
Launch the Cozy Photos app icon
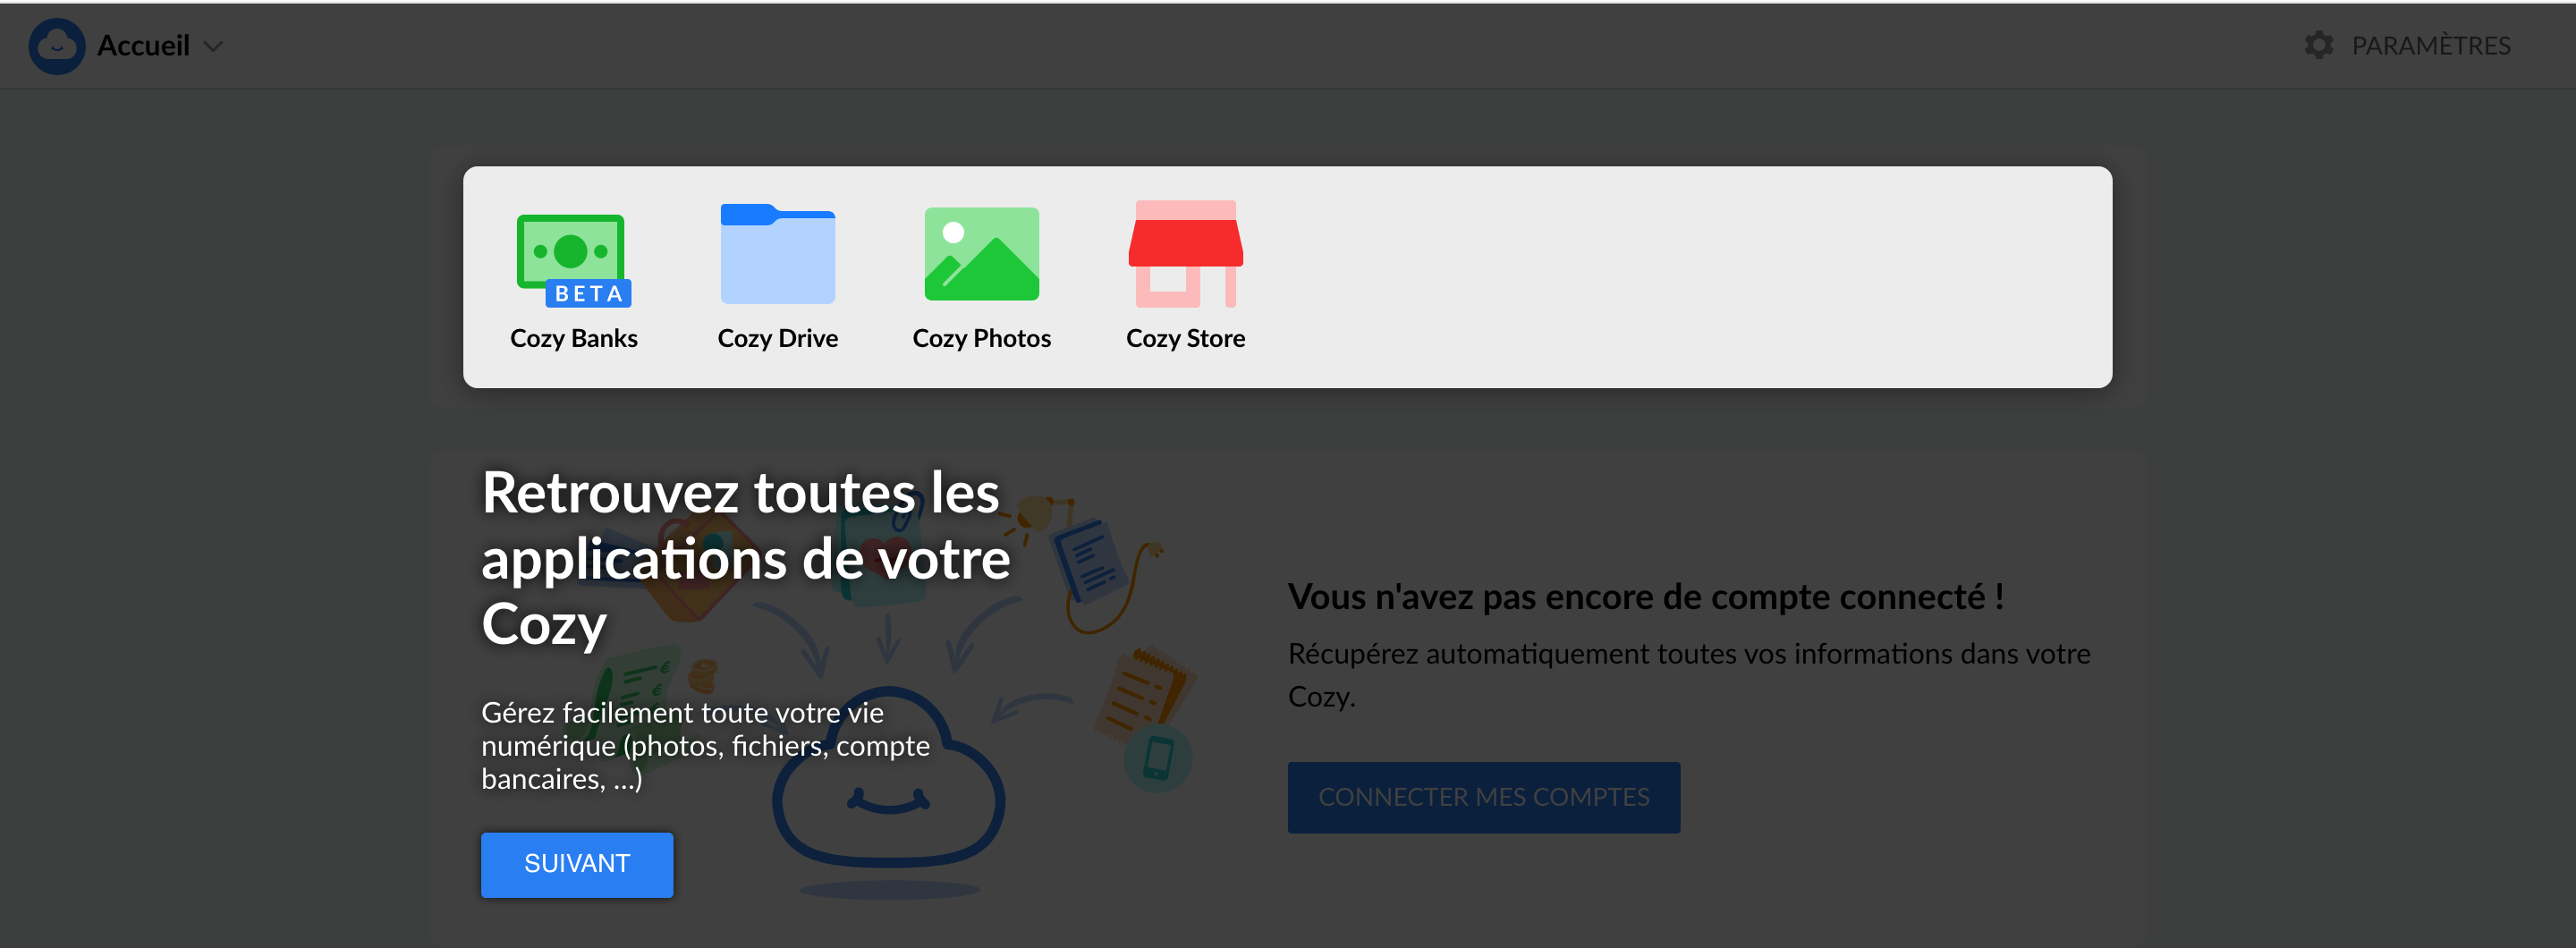click(x=981, y=253)
